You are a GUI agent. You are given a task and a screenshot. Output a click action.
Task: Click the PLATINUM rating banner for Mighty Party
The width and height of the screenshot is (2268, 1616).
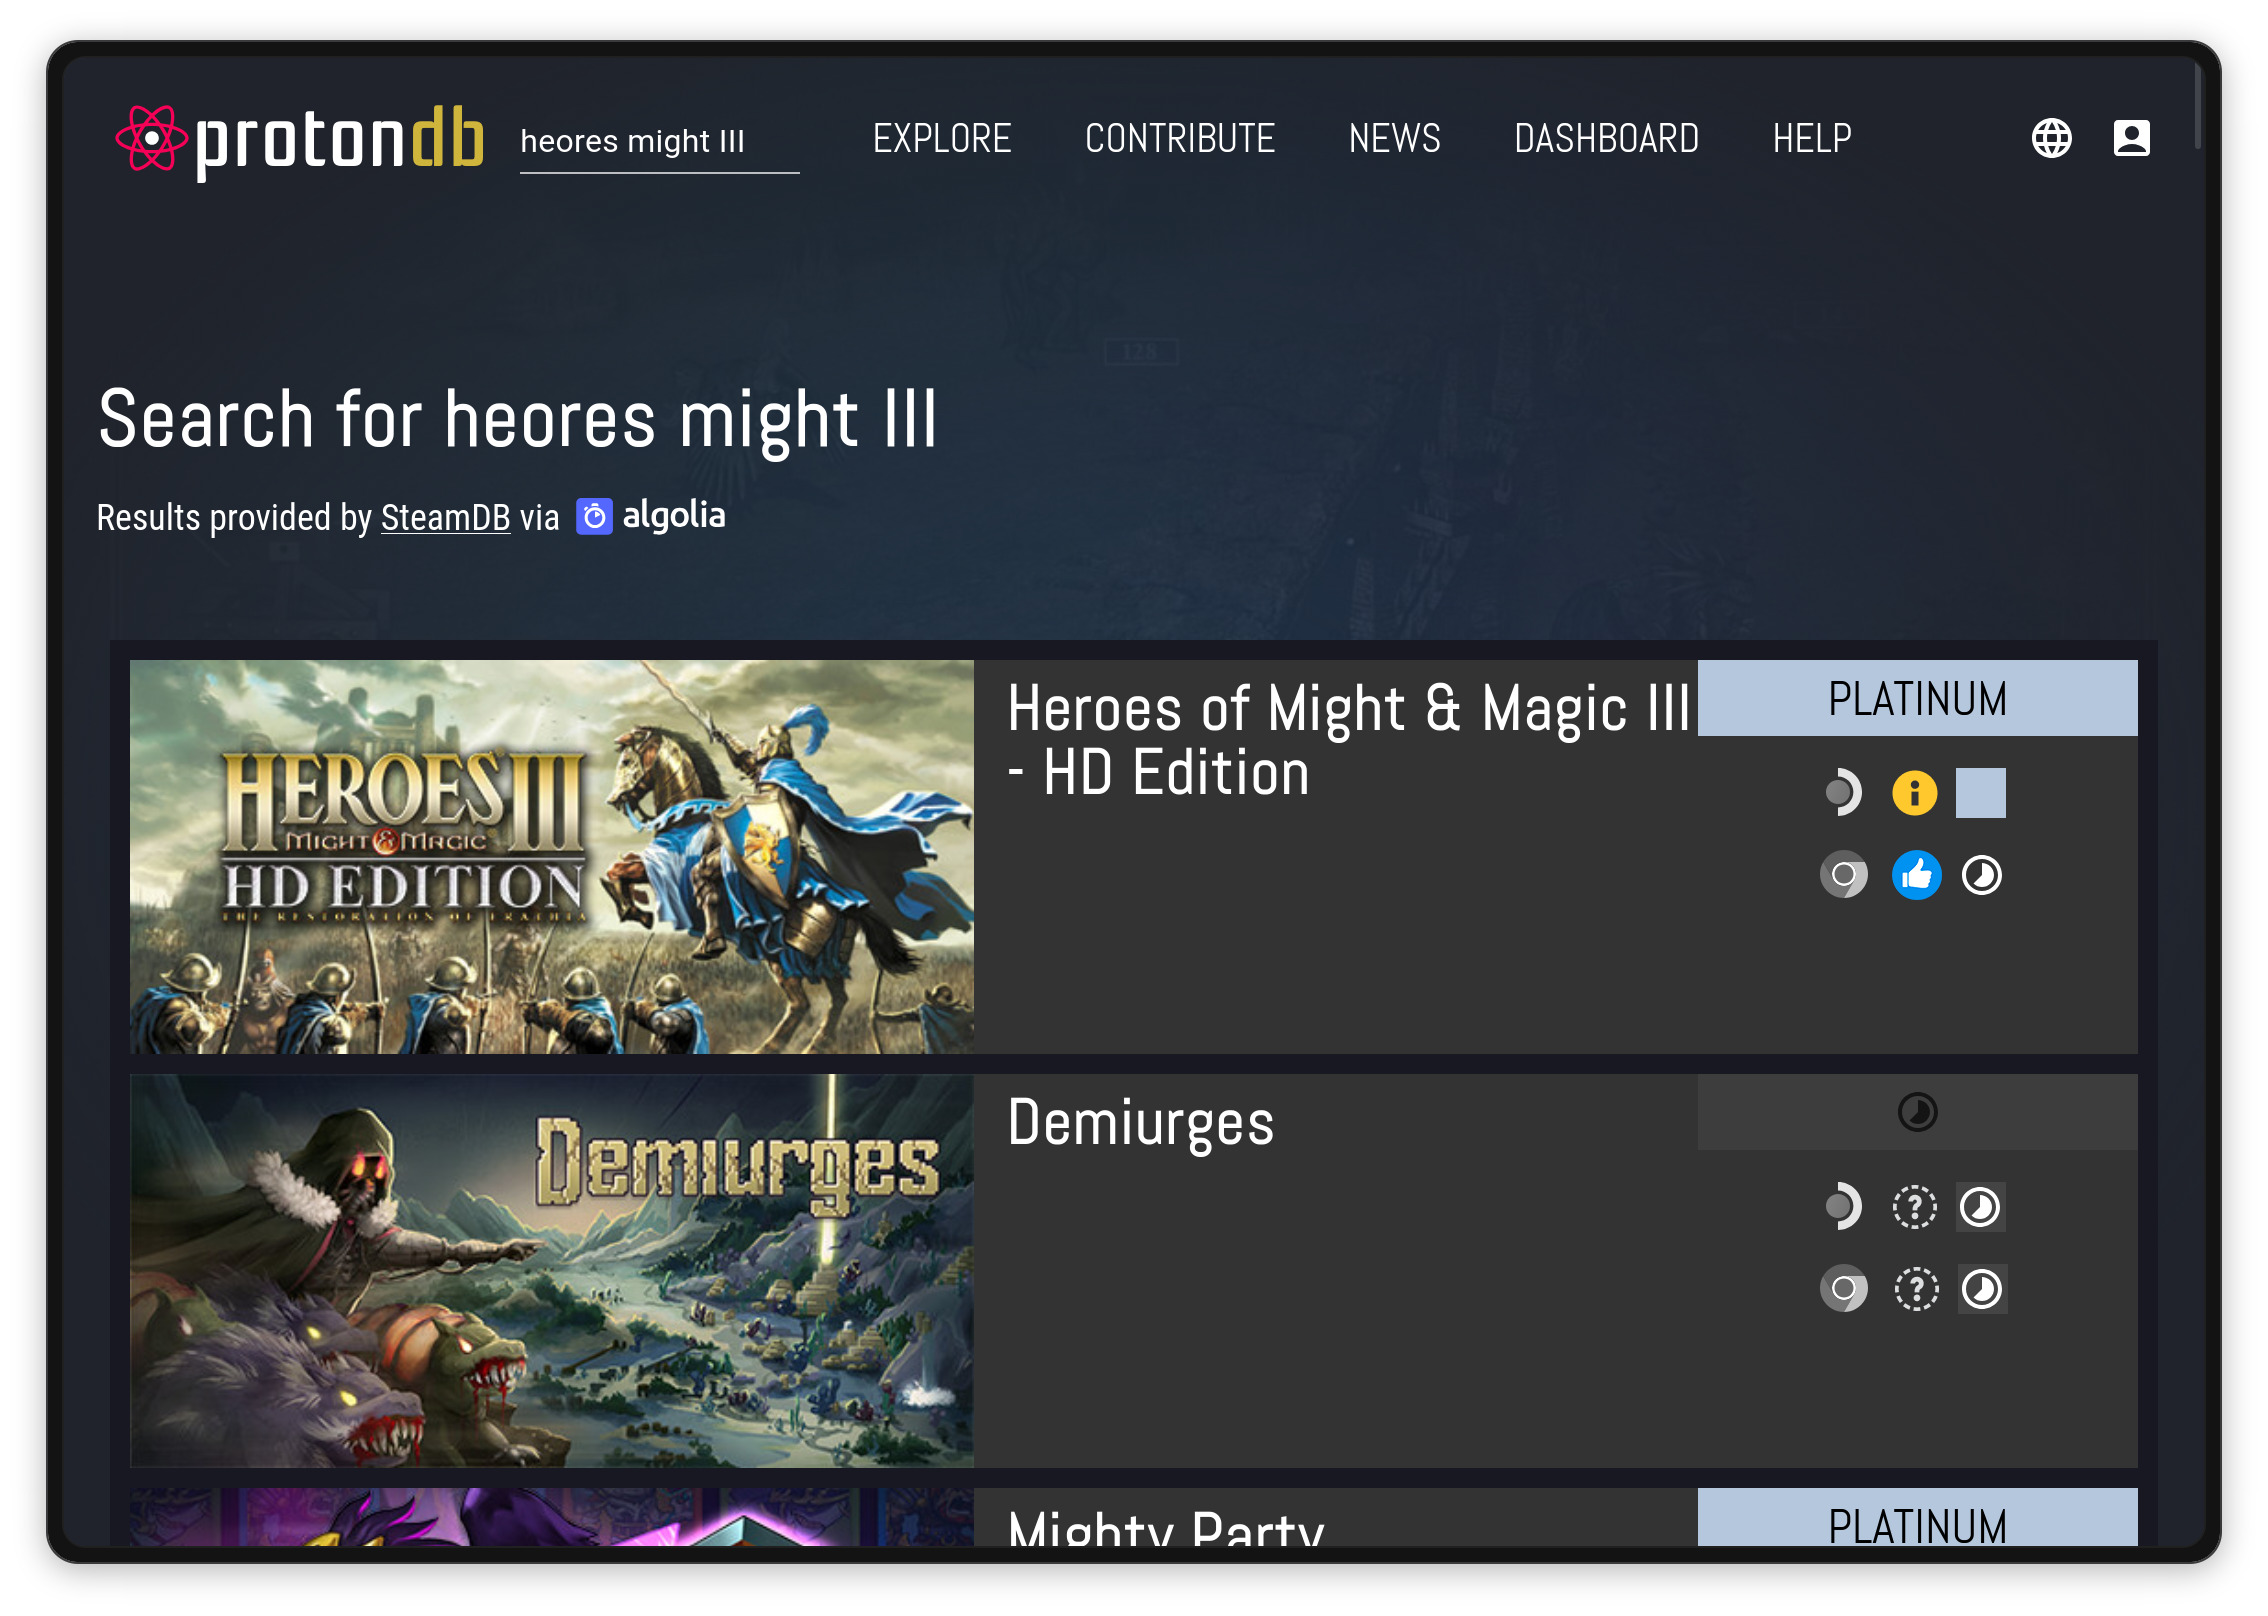pyautogui.click(x=1917, y=1518)
